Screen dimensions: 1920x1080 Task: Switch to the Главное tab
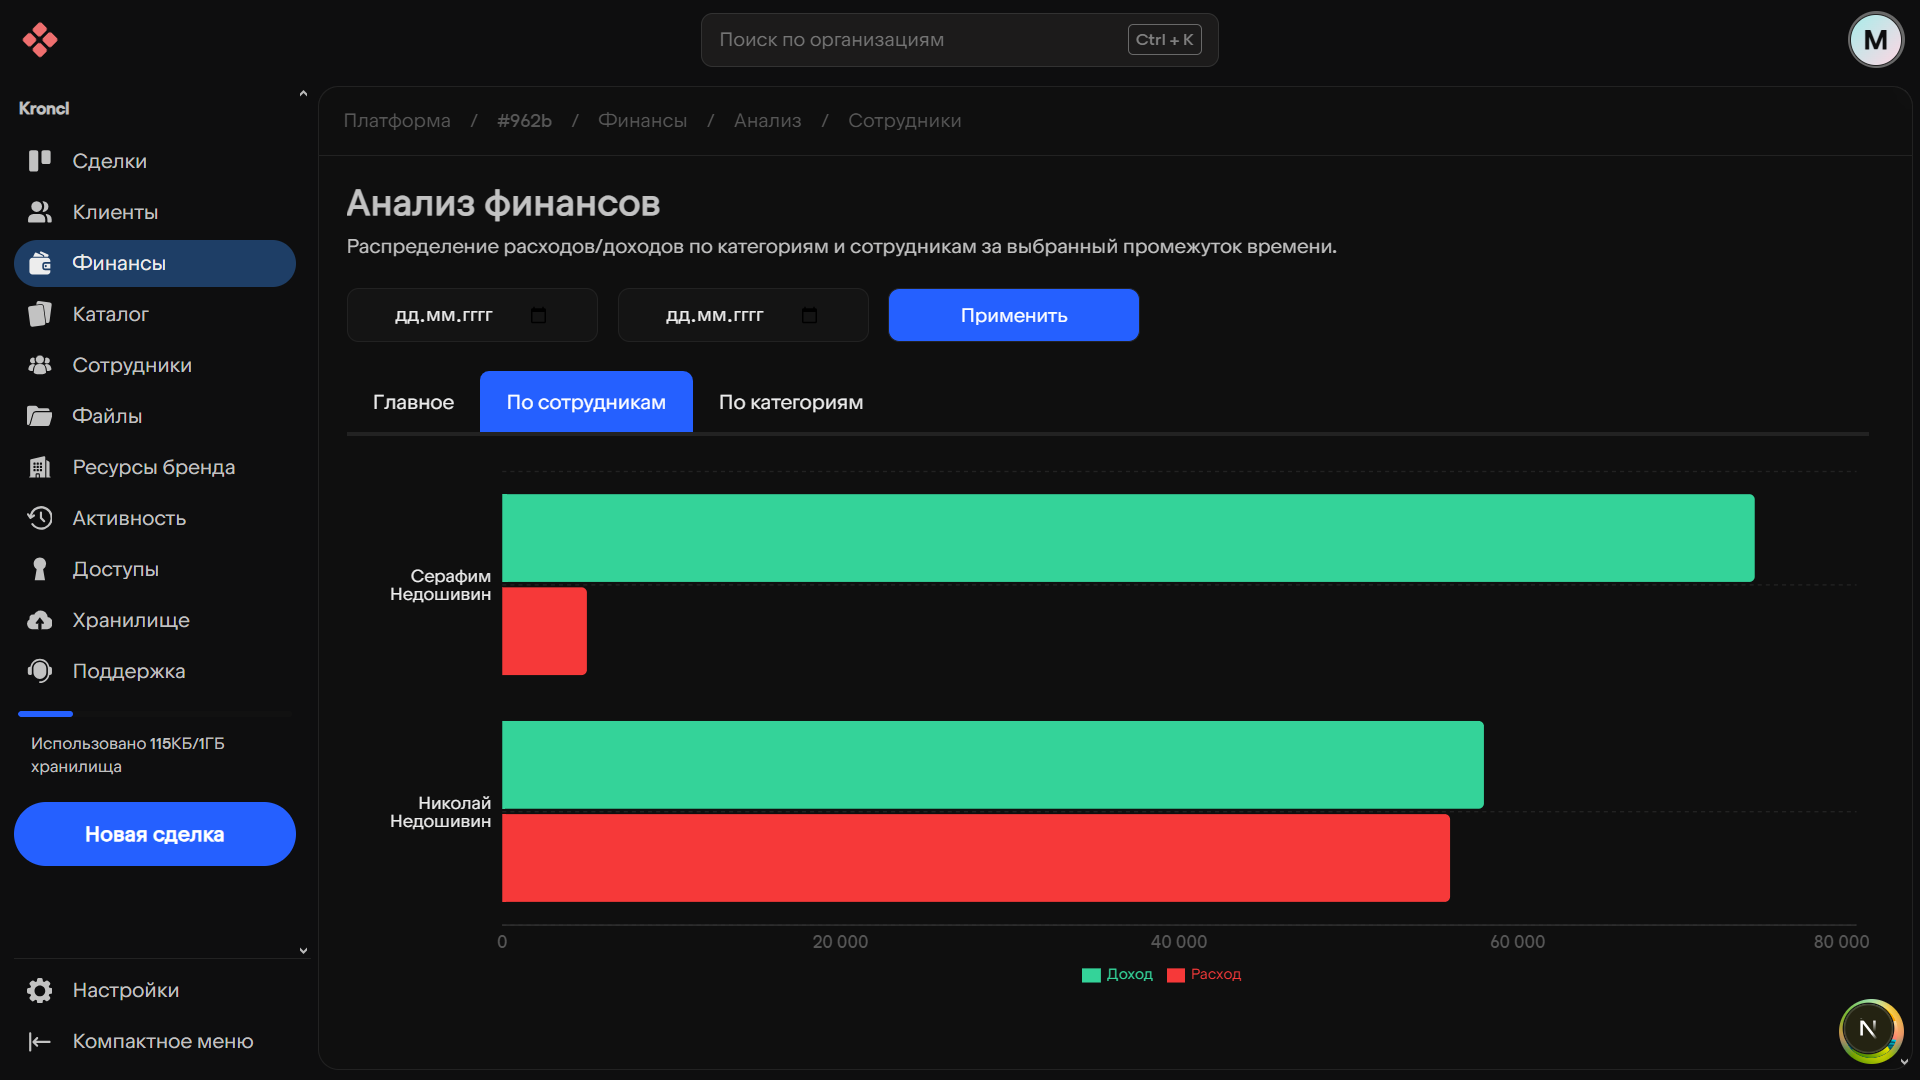tap(413, 402)
